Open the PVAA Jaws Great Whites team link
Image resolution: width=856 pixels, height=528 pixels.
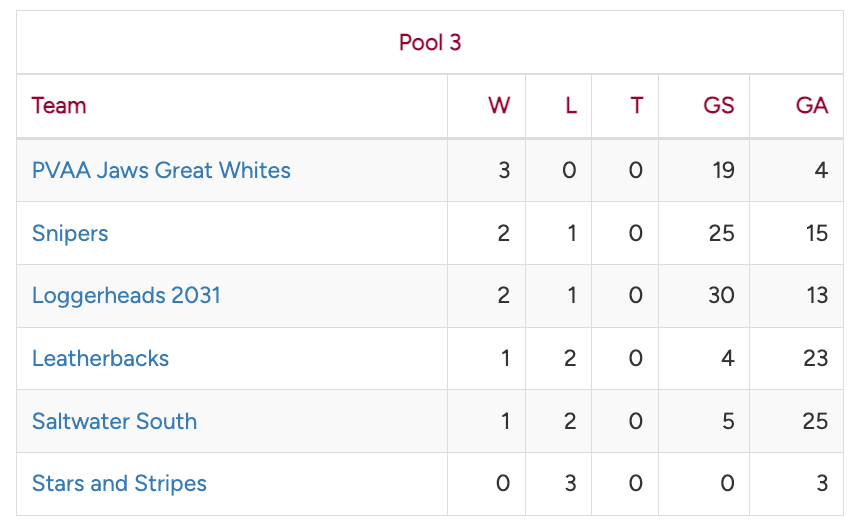161,170
